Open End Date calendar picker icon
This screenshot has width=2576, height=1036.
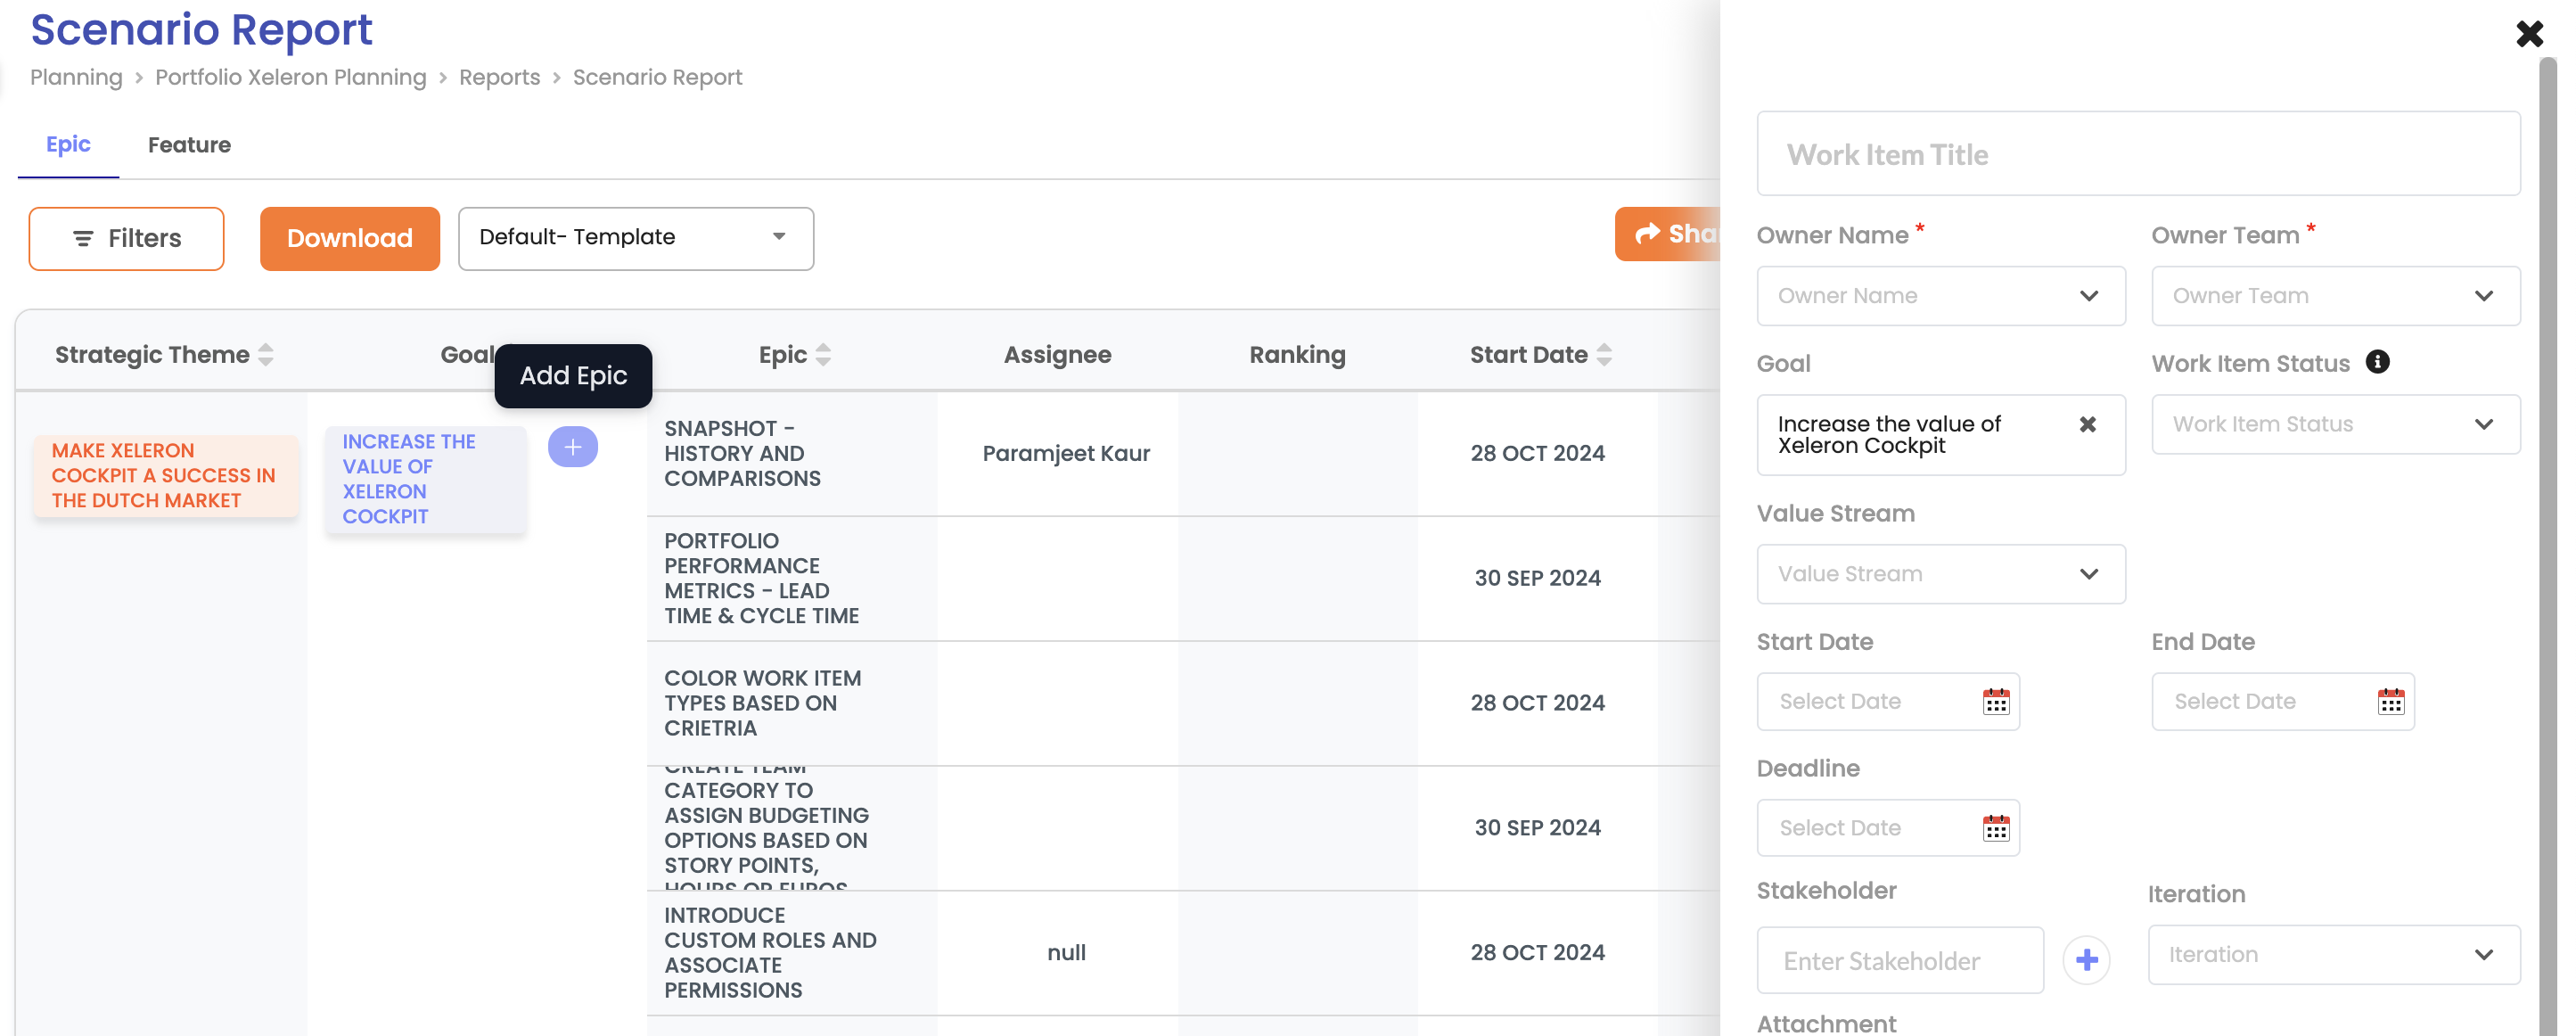pos(2390,702)
